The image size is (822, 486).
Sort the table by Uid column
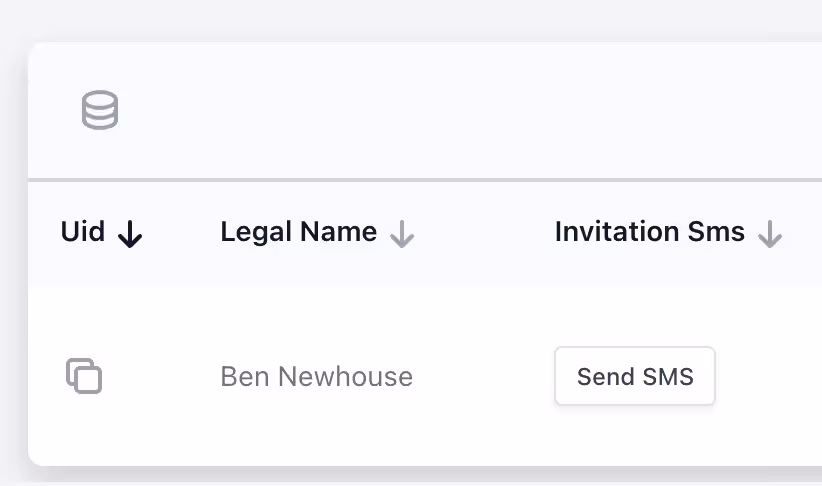tap(101, 232)
